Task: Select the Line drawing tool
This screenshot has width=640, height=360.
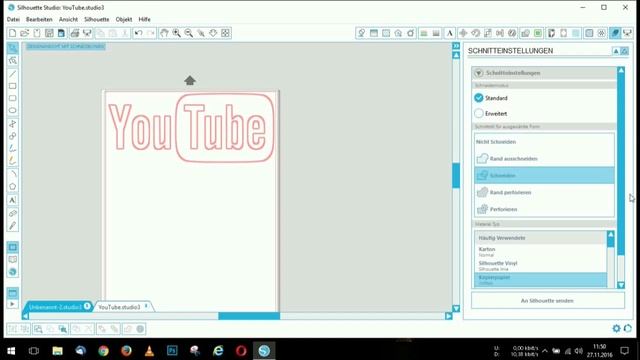Action: [13, 74]
